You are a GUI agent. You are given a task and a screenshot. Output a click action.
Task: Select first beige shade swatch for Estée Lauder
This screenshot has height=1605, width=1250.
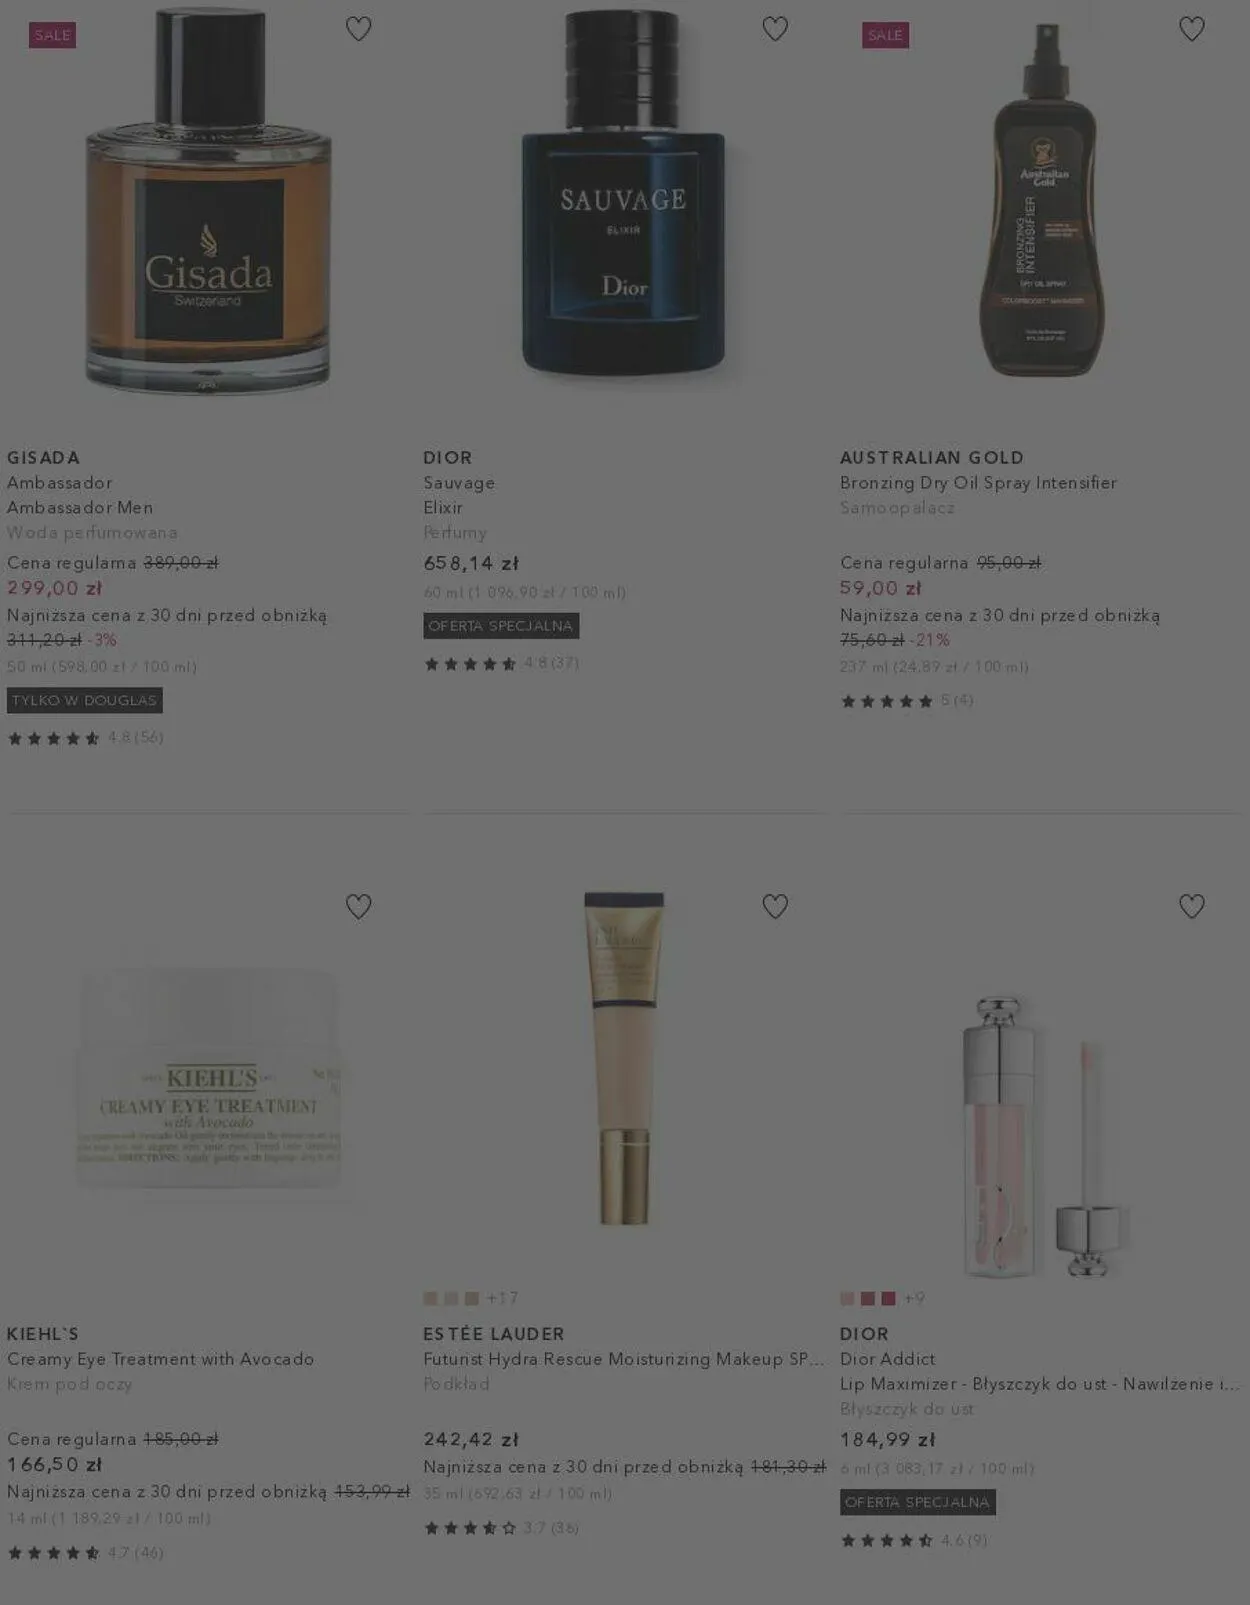click(x=431, y=1298)
